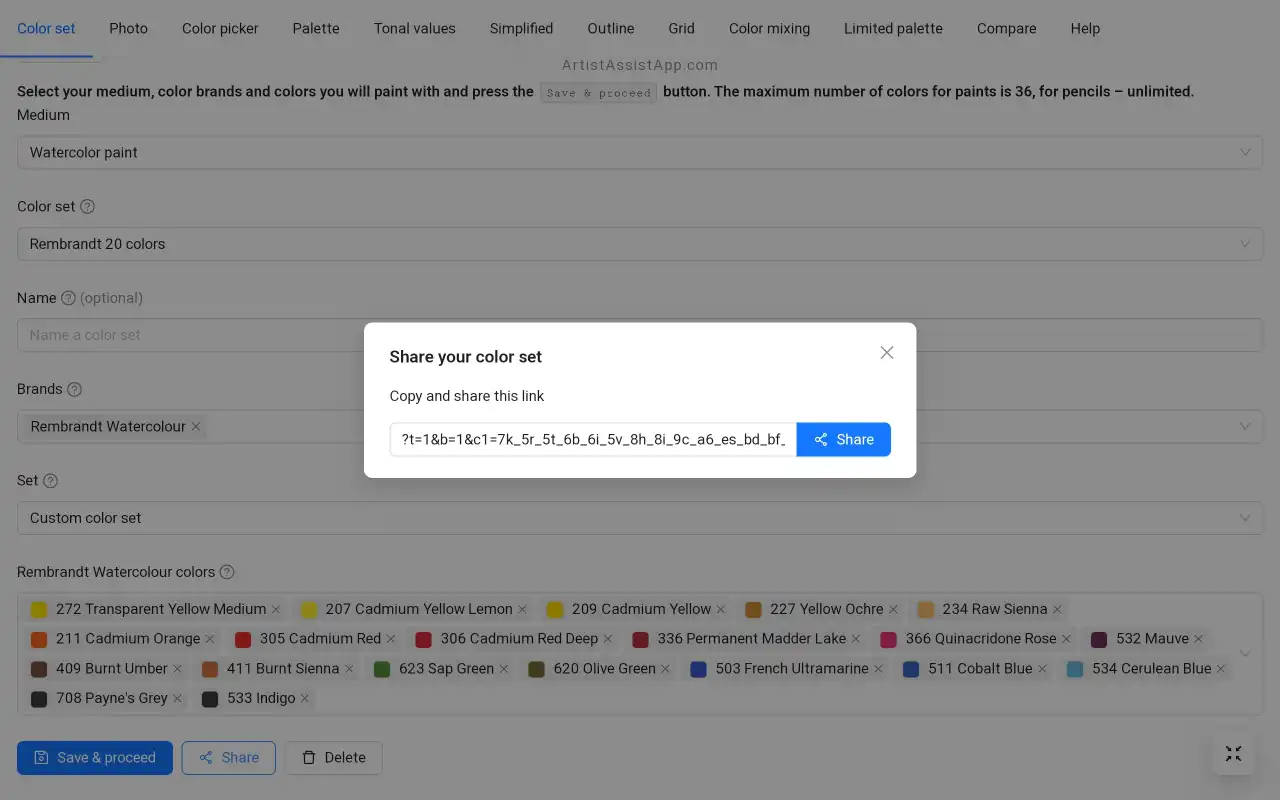The height and width of the screenshot is (800, 1280).
Task: Remove 533 Indigo color
Action: [x=305, y=699]
